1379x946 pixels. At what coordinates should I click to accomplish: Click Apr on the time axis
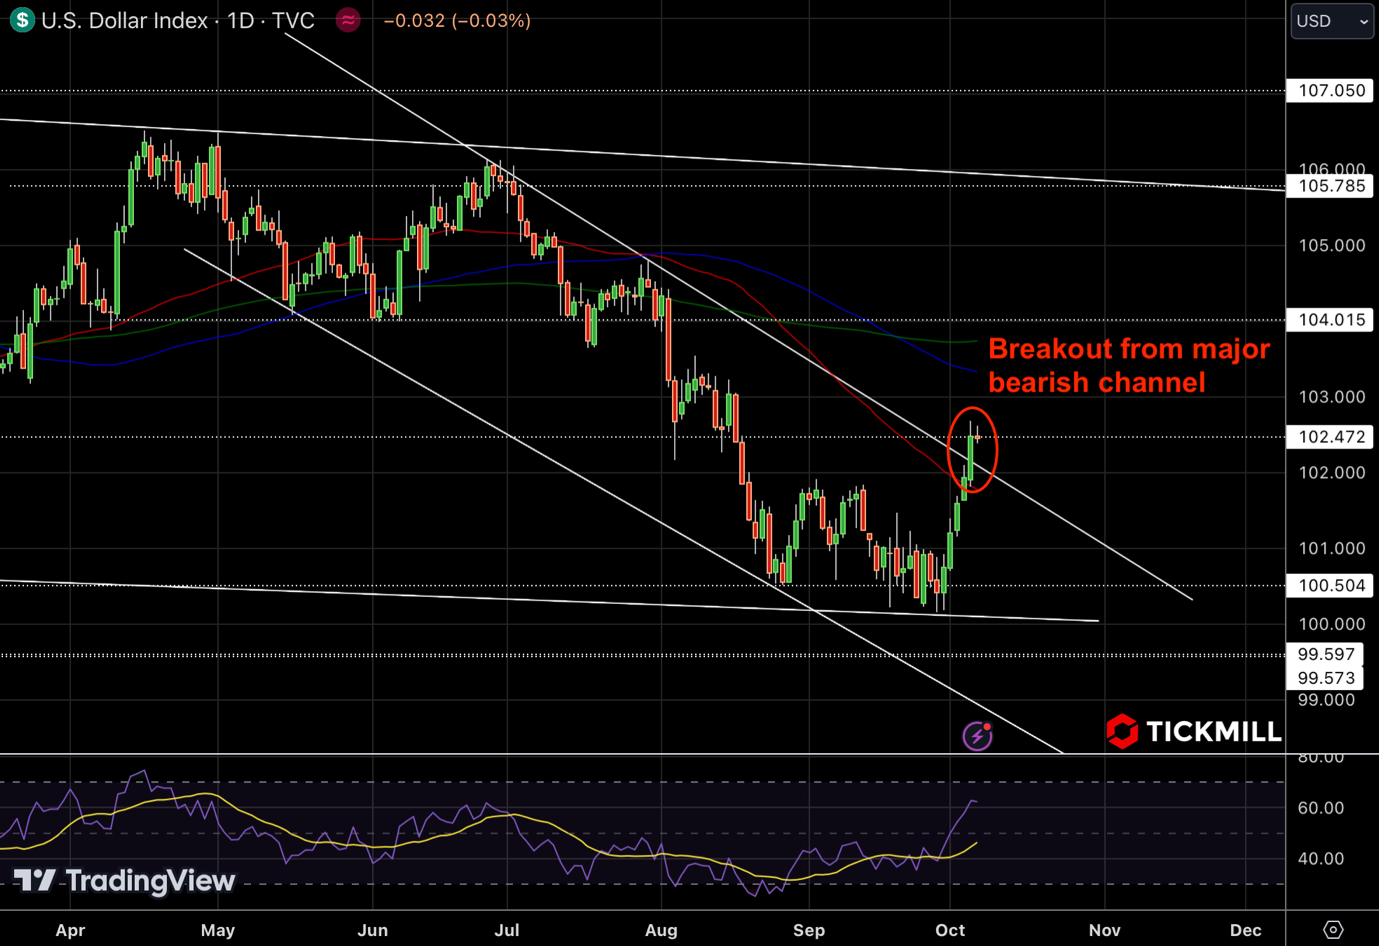coord(70,931)
